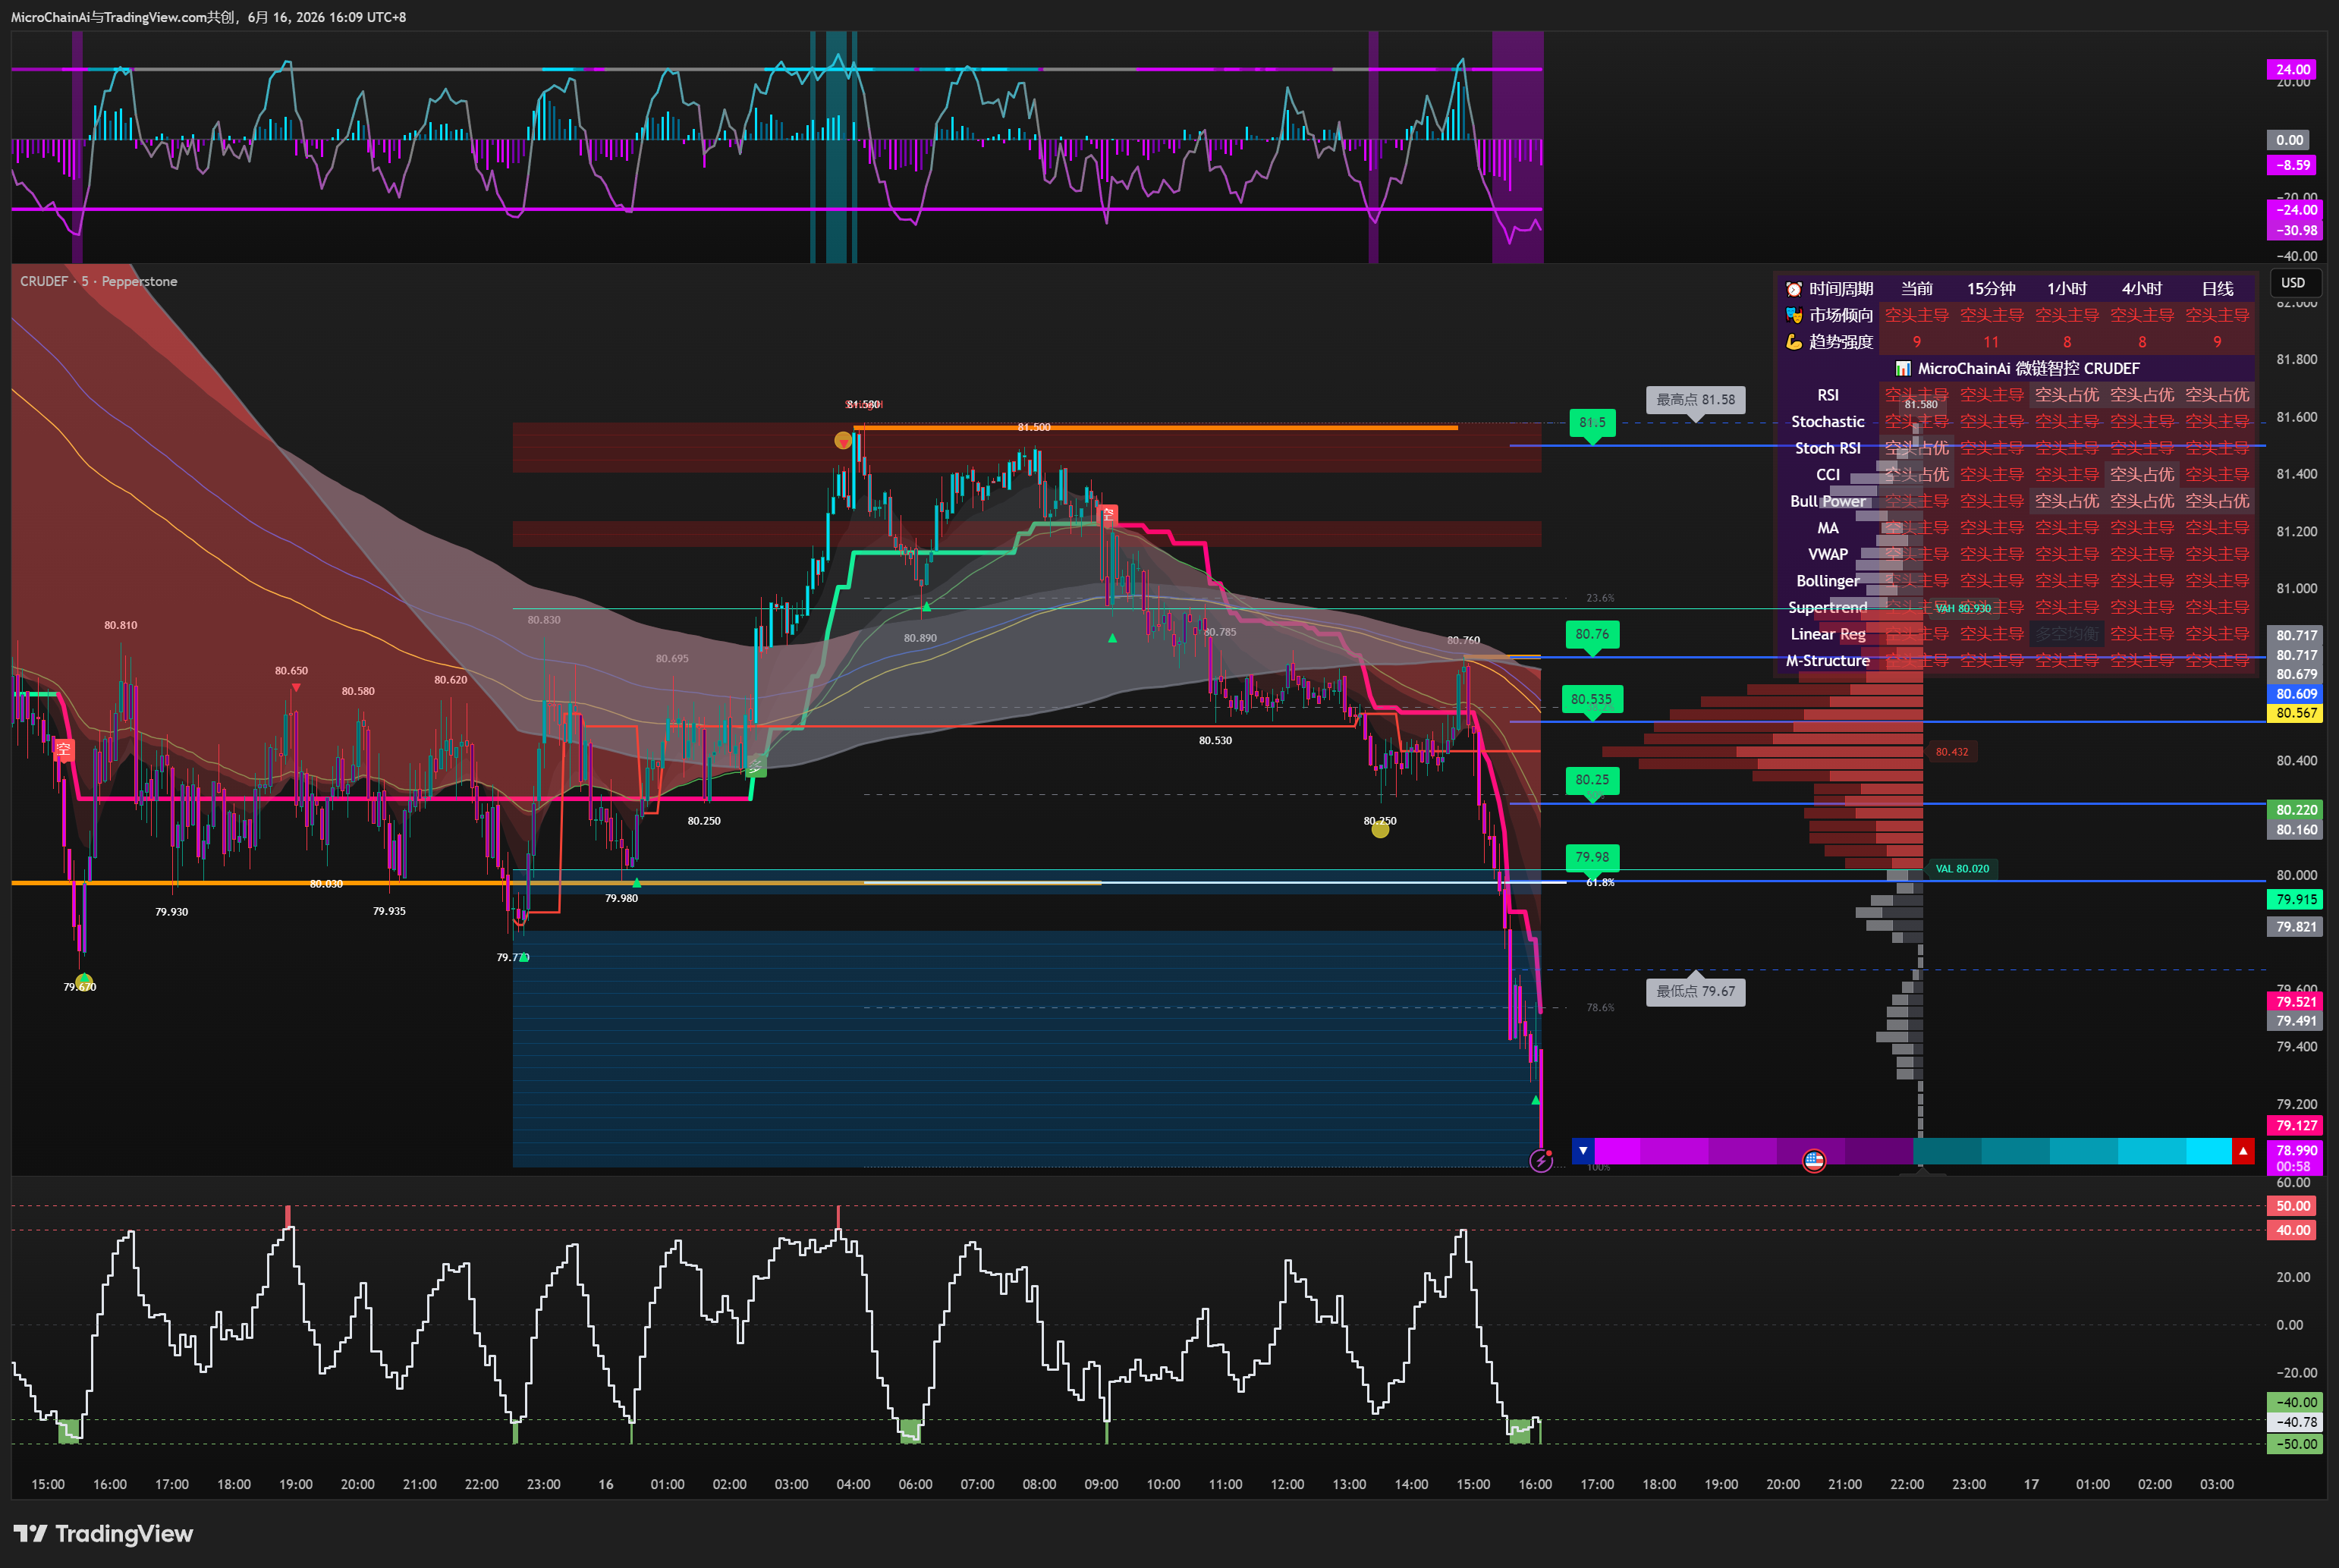The width and height of the screenshot is (2339, 1568).
Task: Click the VAH 80.930 volume profile label
Action: (1963, 608)
